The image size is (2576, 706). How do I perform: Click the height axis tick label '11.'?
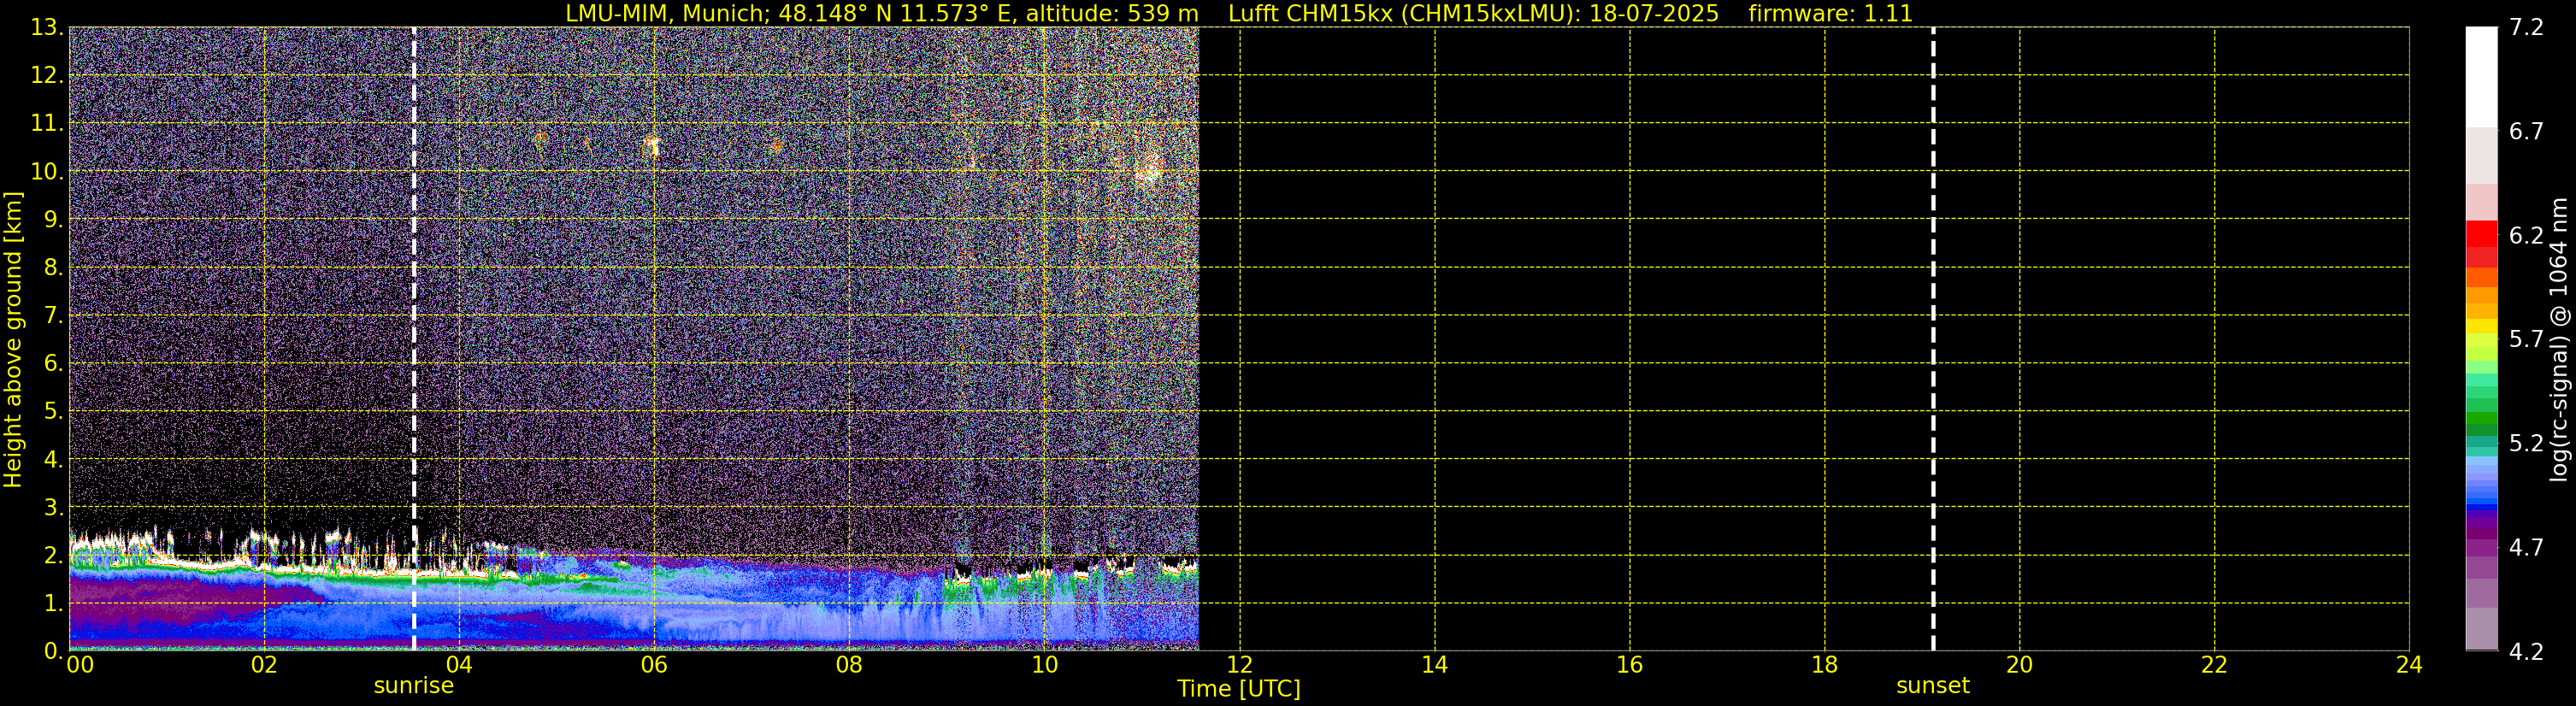pyautogui.click(x=46, y=124)
